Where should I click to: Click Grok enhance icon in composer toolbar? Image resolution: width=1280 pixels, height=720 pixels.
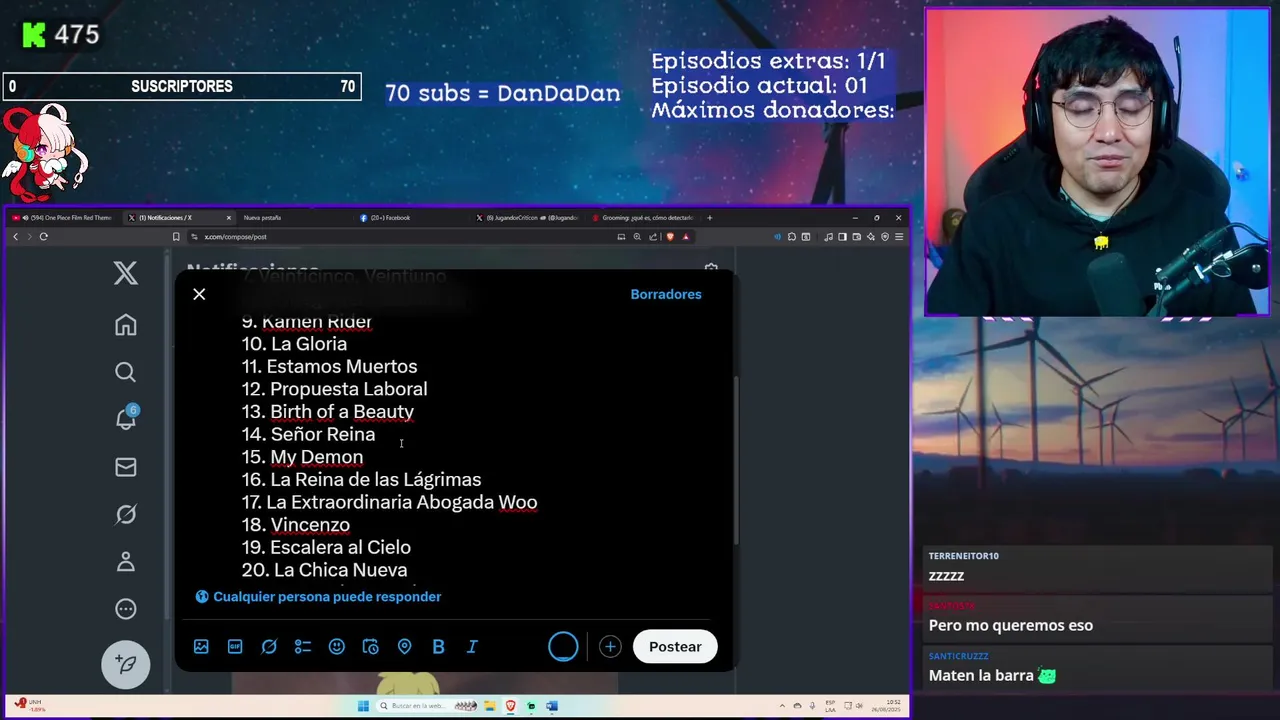tap(269, 647)
